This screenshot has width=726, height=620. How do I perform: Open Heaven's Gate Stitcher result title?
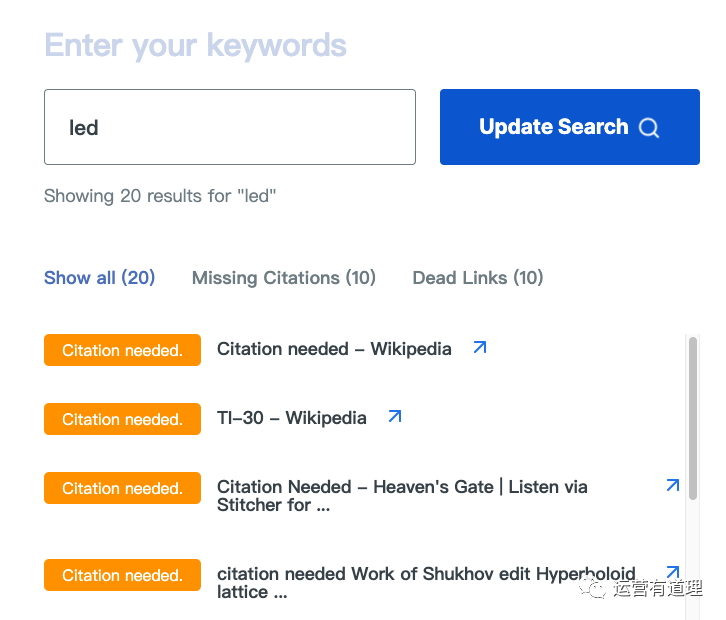coord(402,496)
